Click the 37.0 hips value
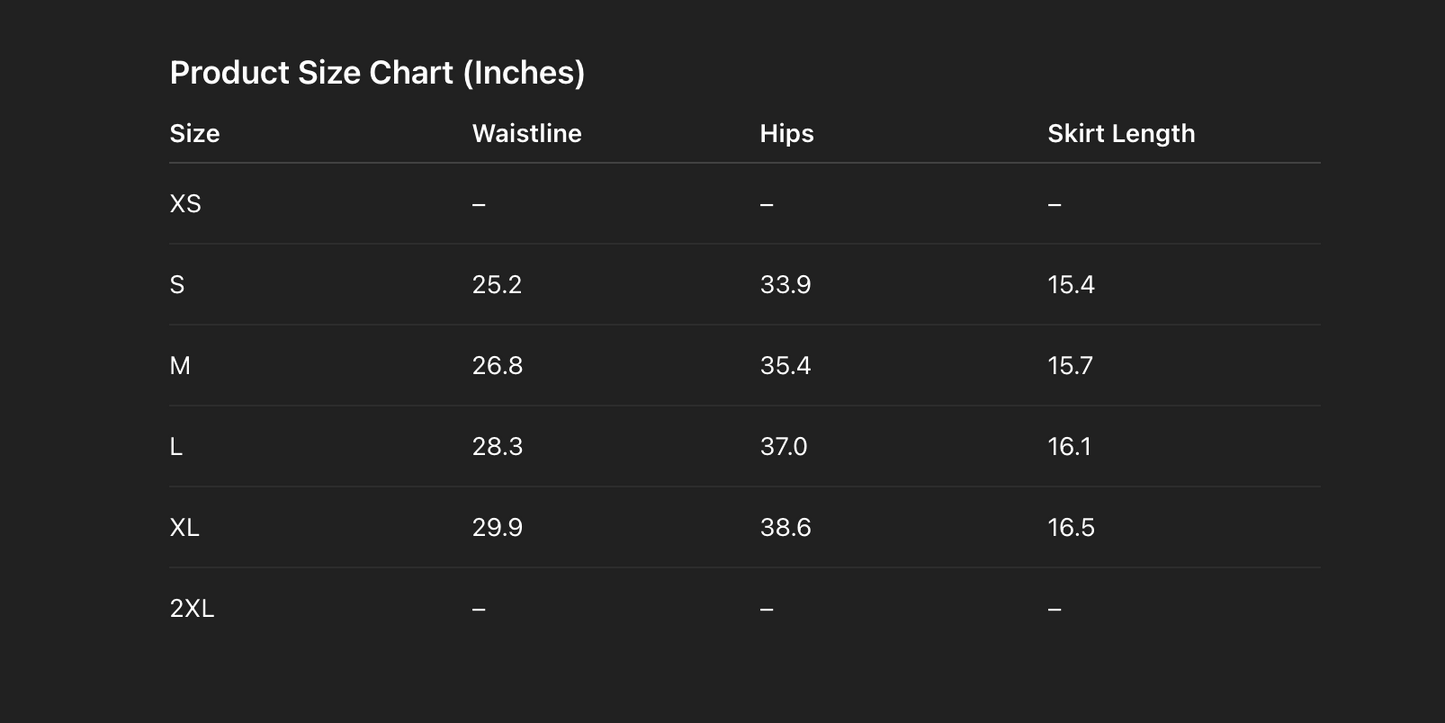The height and width of the screenshot is (723, 1445). (783, 447)
